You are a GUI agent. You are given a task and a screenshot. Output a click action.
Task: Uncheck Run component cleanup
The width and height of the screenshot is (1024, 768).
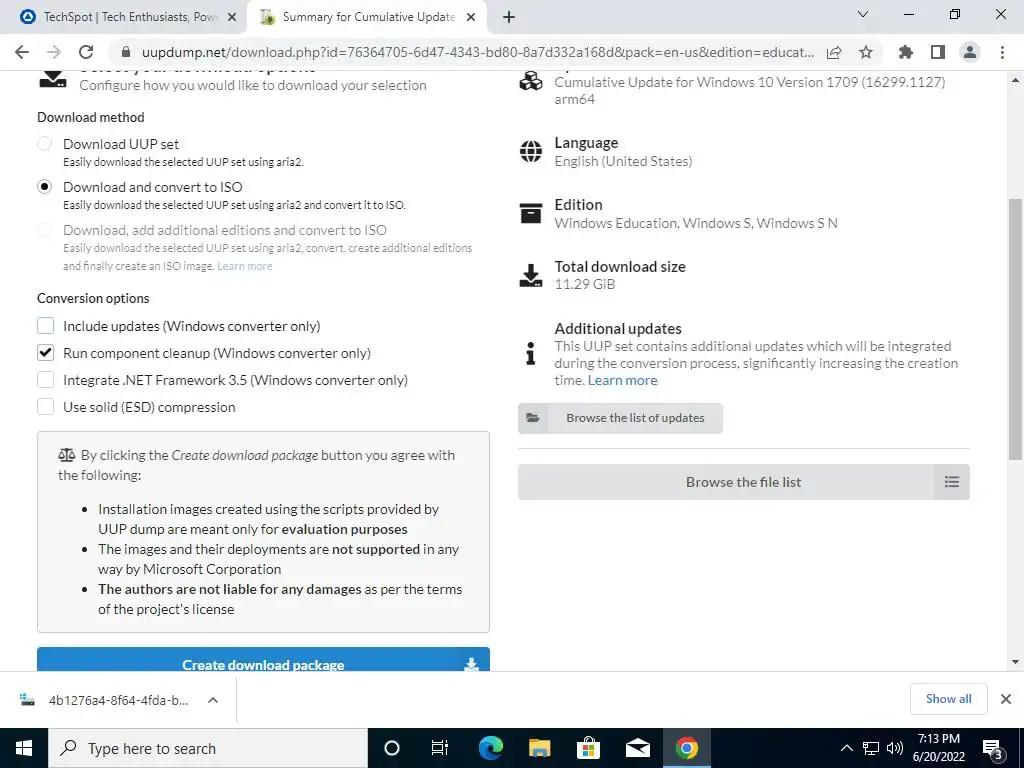click(45, 353)
